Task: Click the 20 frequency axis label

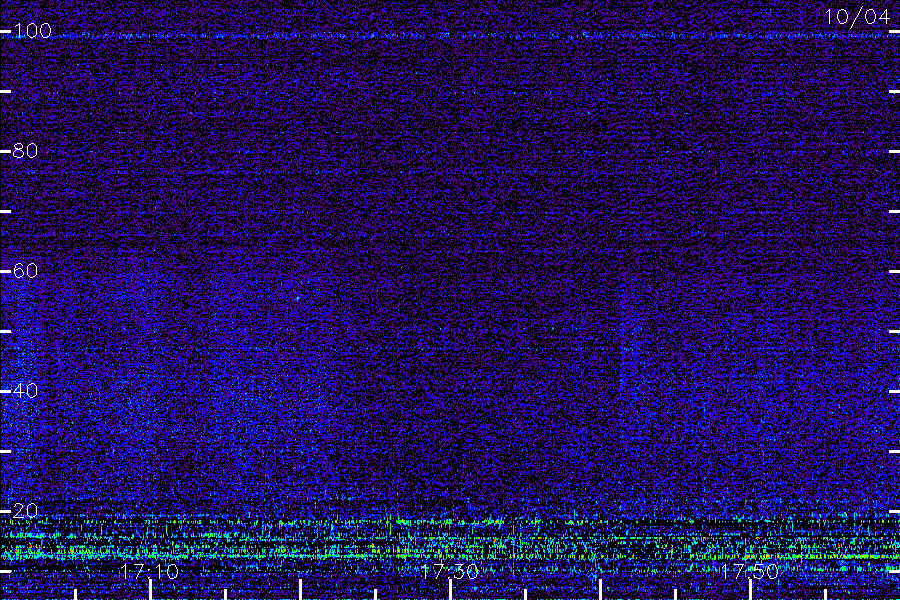Action: [x=25, y=511]
